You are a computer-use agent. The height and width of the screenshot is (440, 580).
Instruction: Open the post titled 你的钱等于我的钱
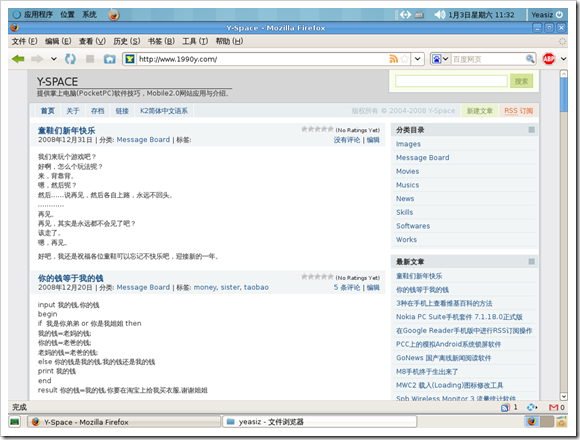click(71, 278)
